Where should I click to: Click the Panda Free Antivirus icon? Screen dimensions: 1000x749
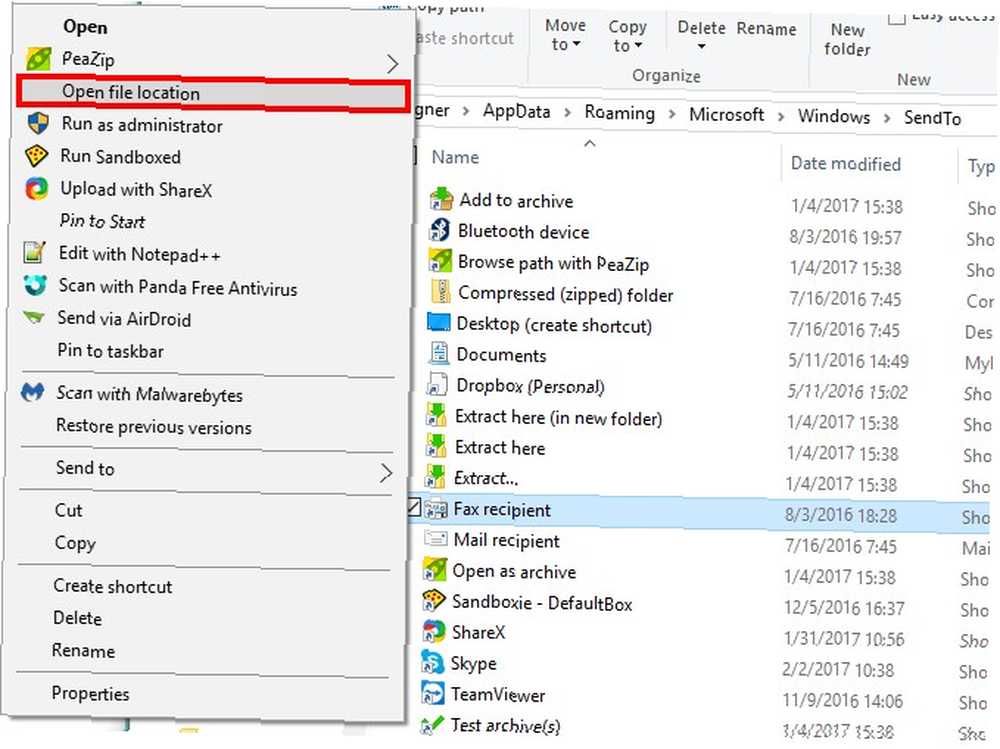34,285
